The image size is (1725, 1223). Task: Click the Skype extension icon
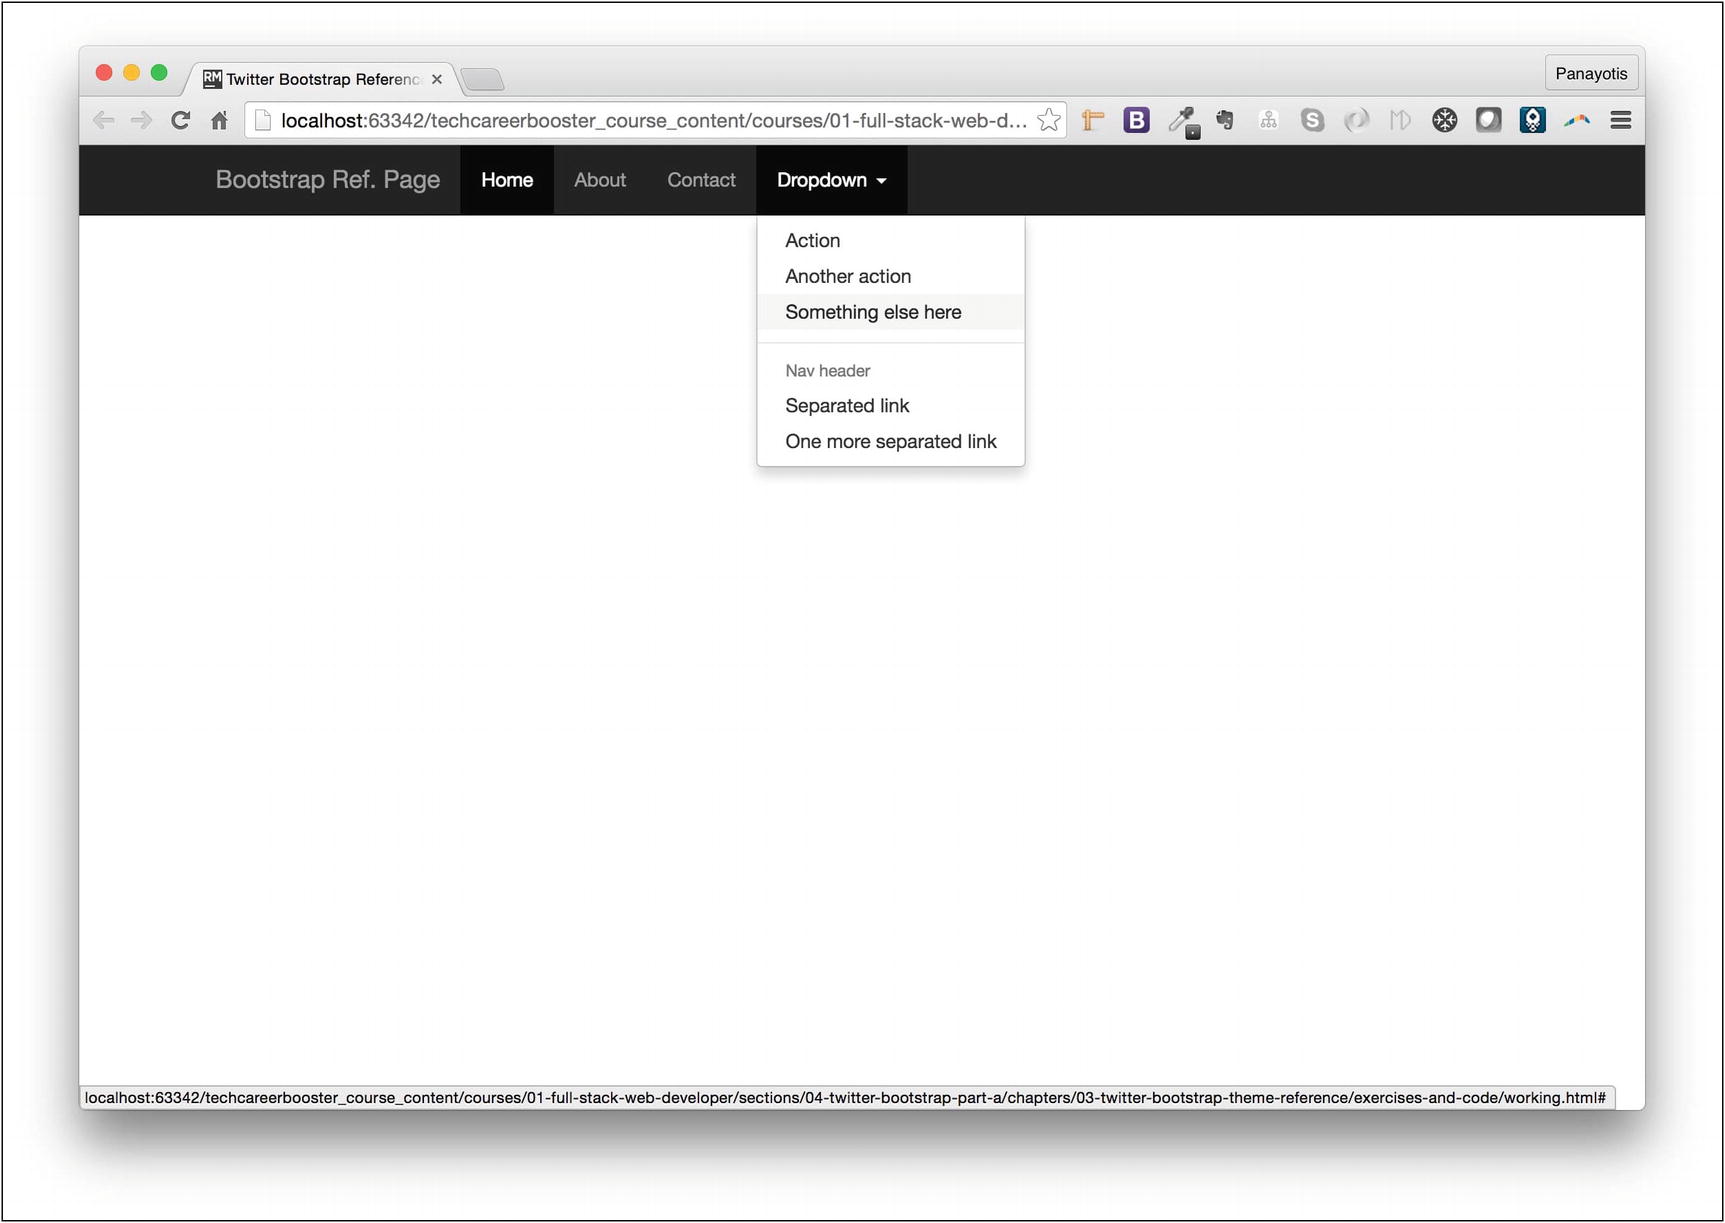coord(1312,121)
